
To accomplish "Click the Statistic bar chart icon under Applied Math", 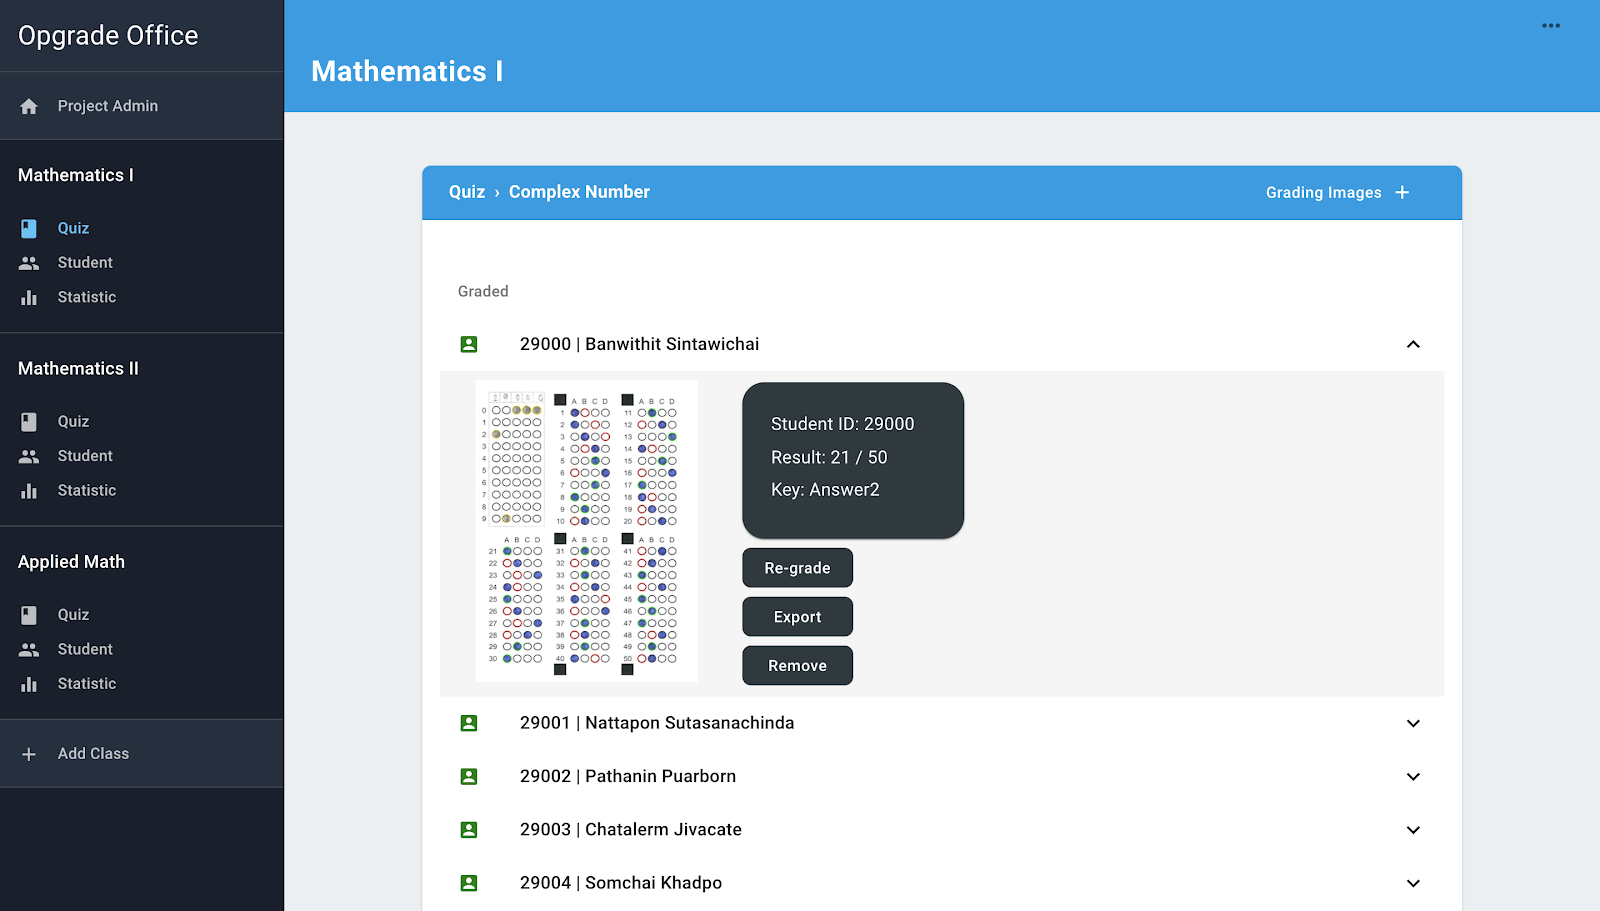I will point(29,684).
